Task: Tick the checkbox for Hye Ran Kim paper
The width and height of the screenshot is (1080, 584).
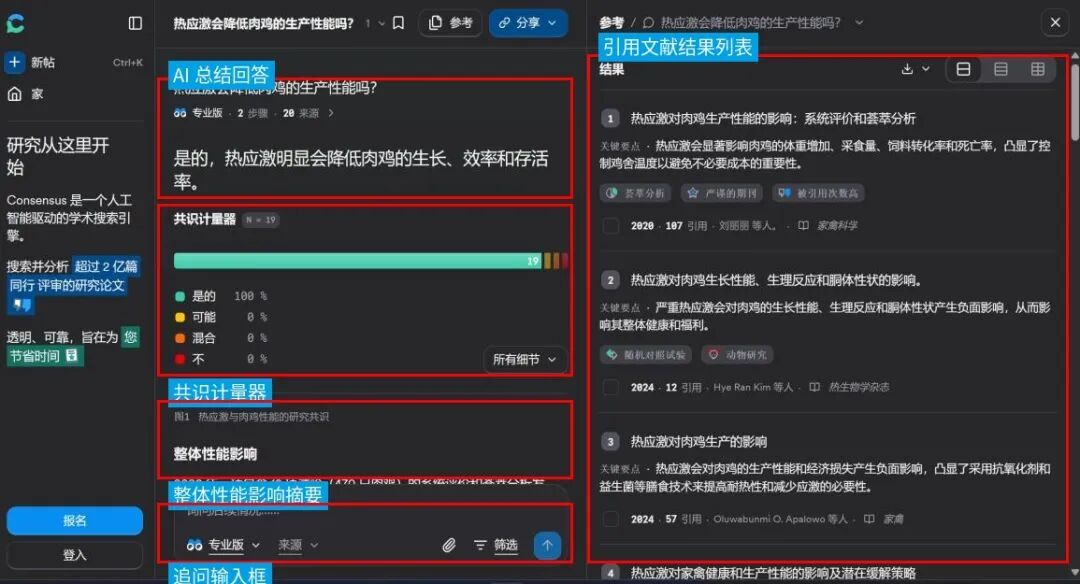Action: click(611, 387)
